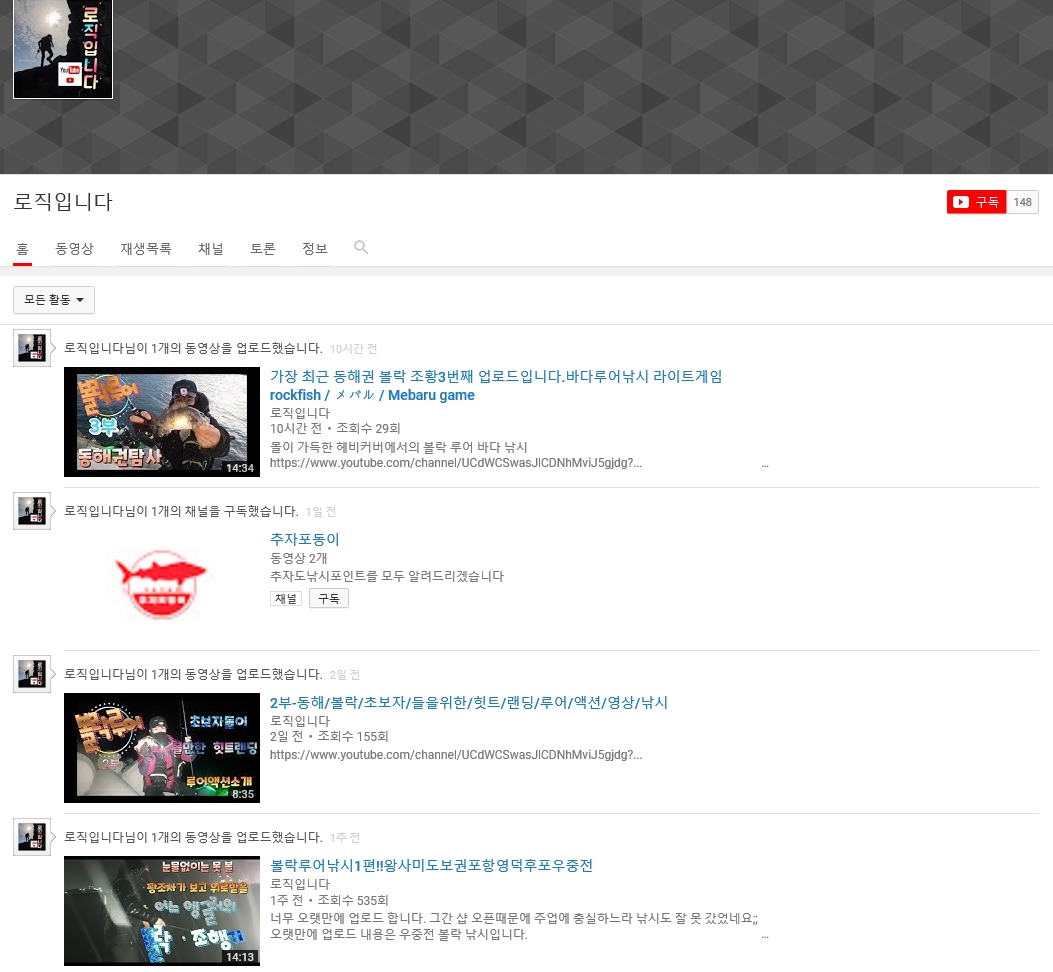The height and width of the screenshot is (972, 1053).
Task: Open the 모든 활동 filter dropdown
Action: (54, 300)
